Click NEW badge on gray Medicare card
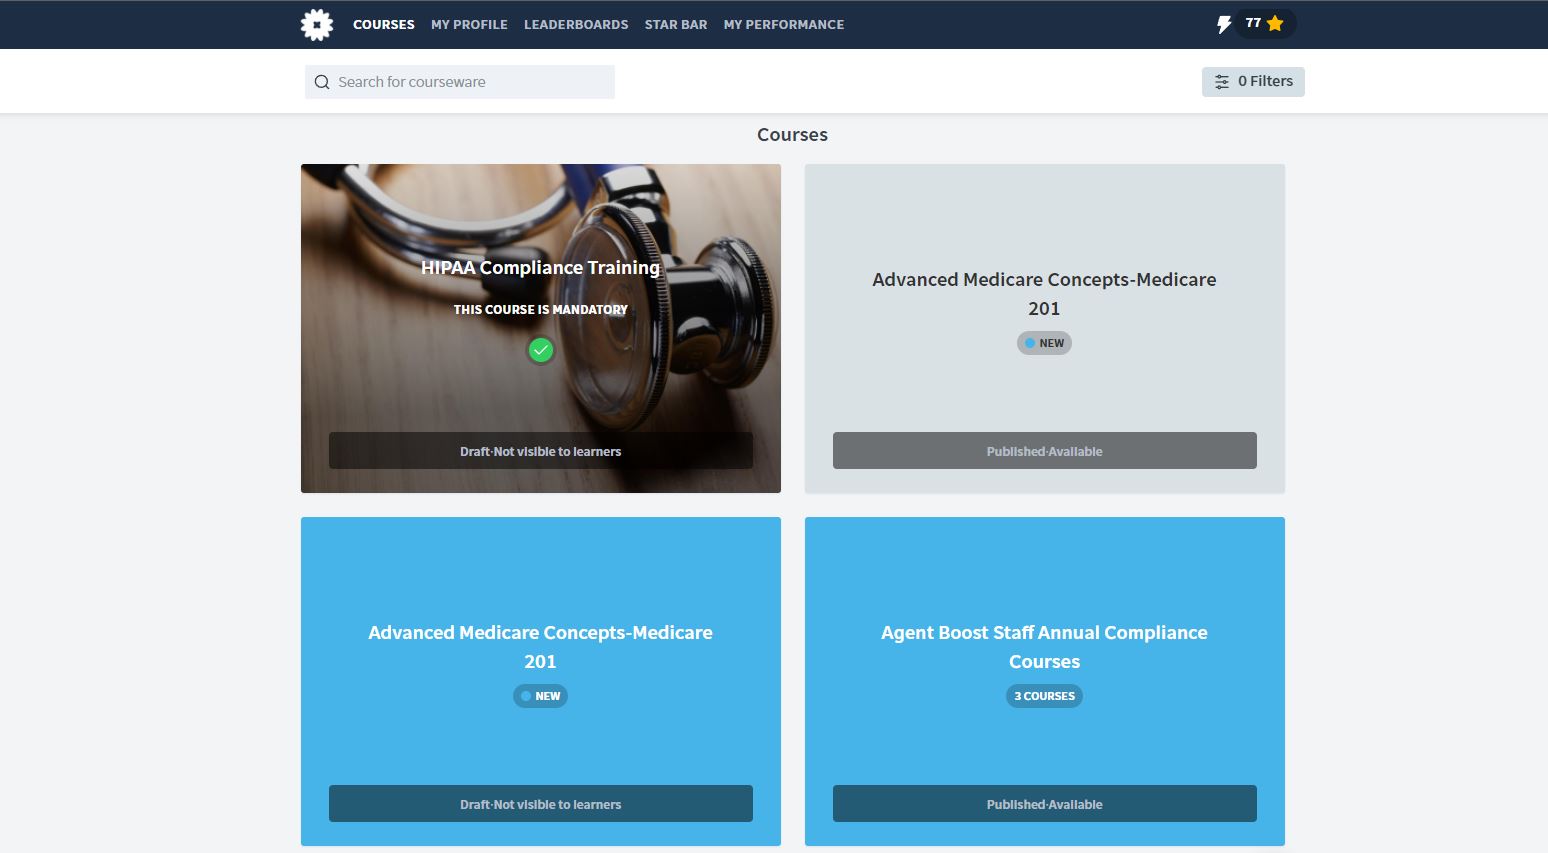1548x853 pixels. [x=1044, y=343]
